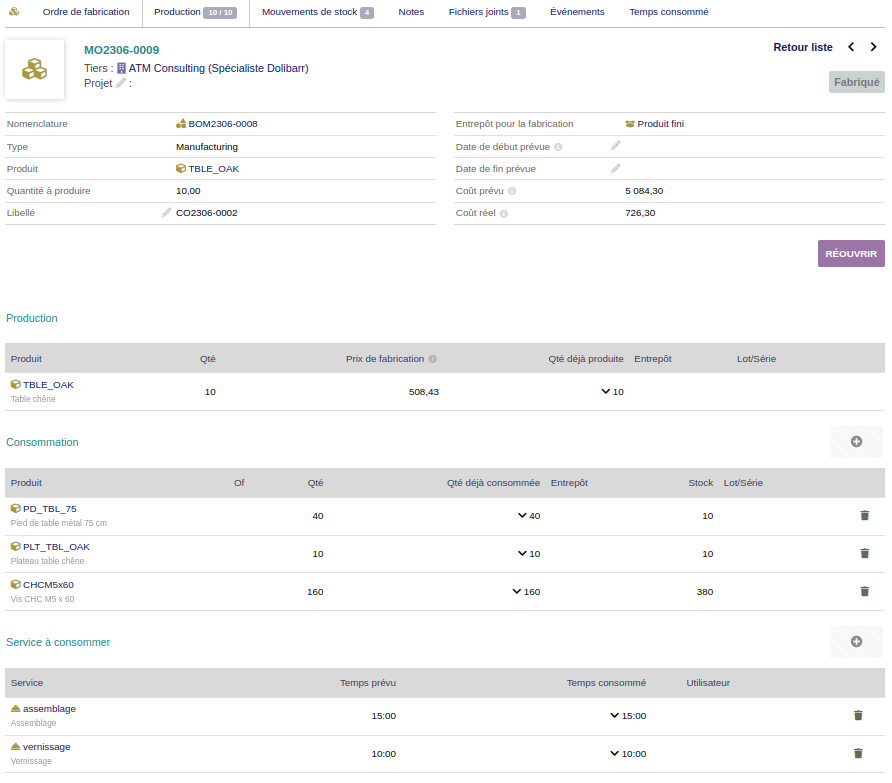Expand consumed quantity for PD_TBL_75

[522, 516]
